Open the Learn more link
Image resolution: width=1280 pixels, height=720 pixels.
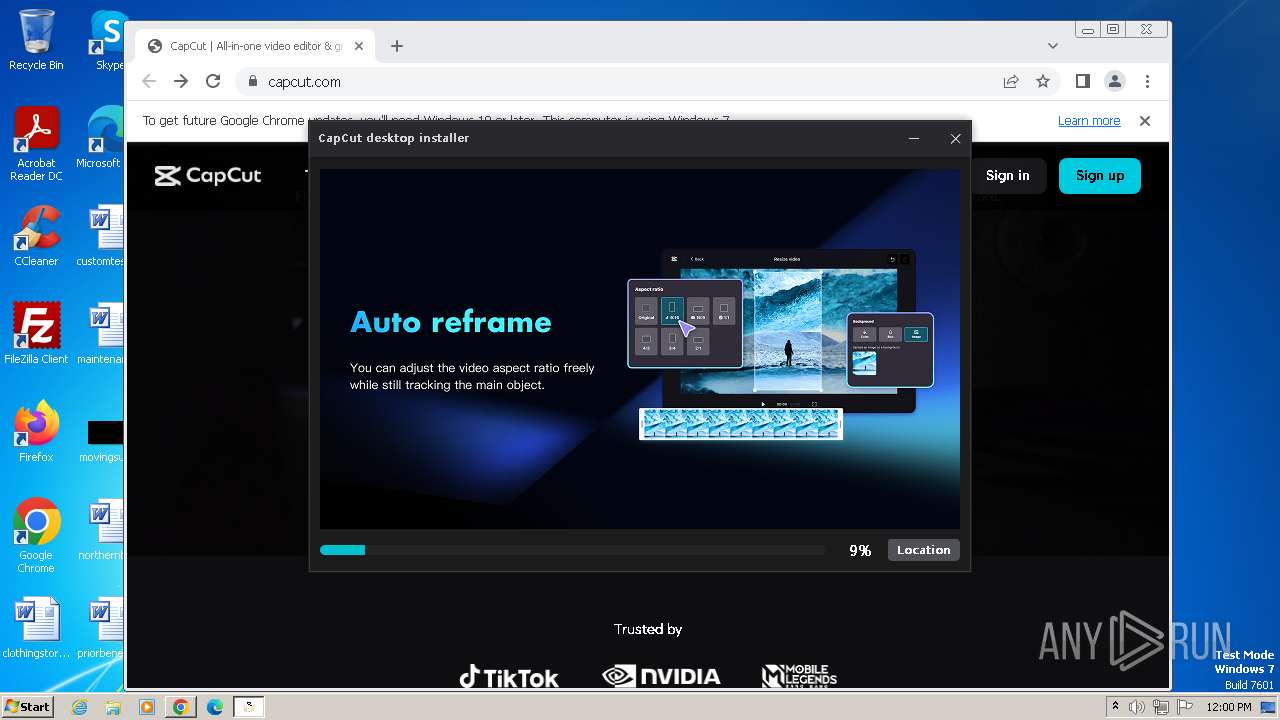[x=1089, y=120]
